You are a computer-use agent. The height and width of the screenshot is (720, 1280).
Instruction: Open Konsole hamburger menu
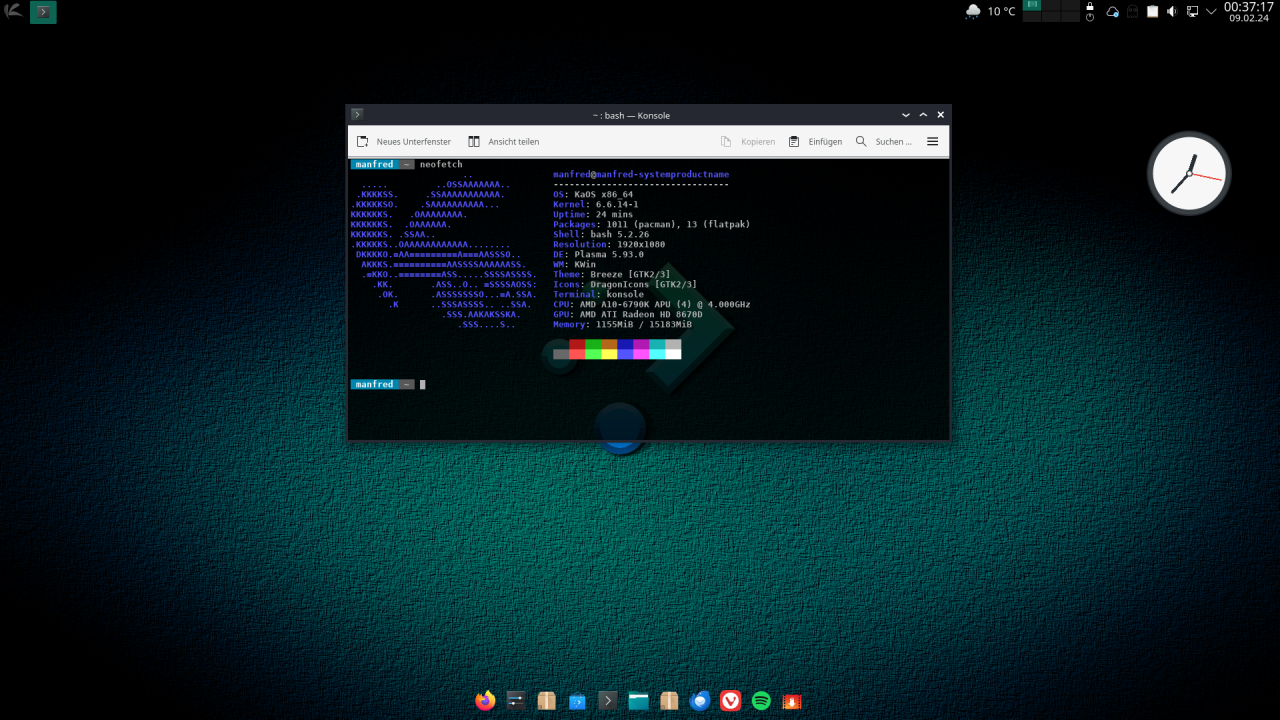(x=932, y=142)
